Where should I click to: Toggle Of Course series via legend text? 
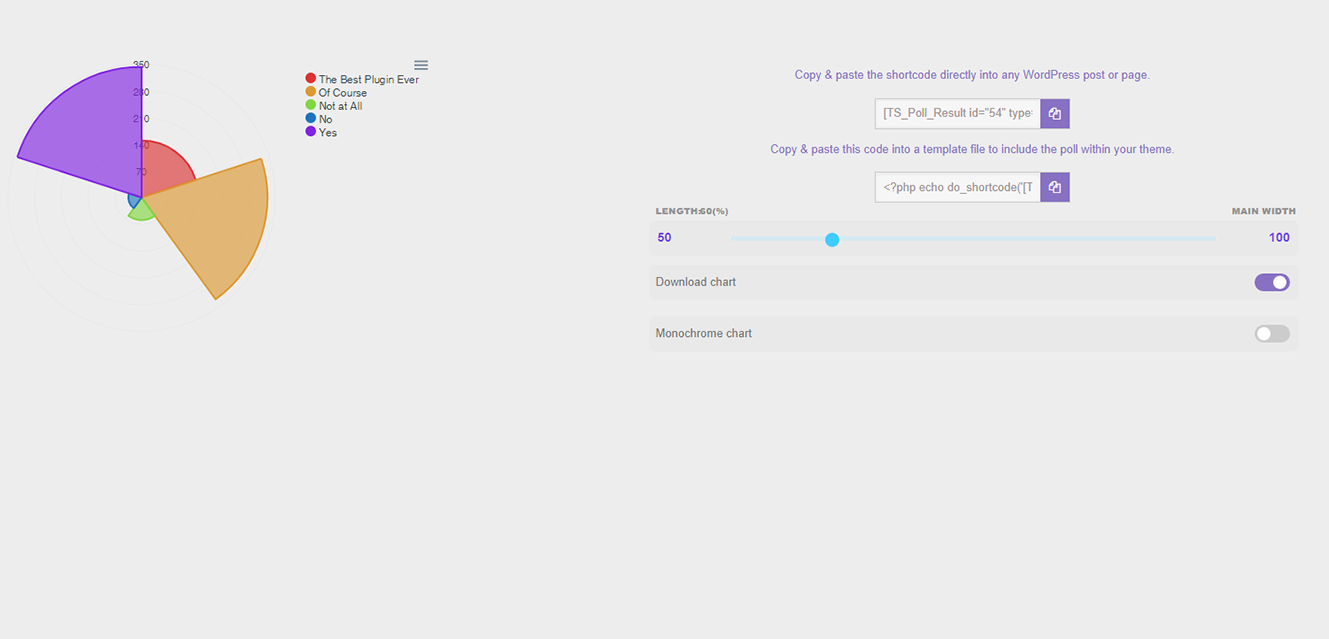343,93
